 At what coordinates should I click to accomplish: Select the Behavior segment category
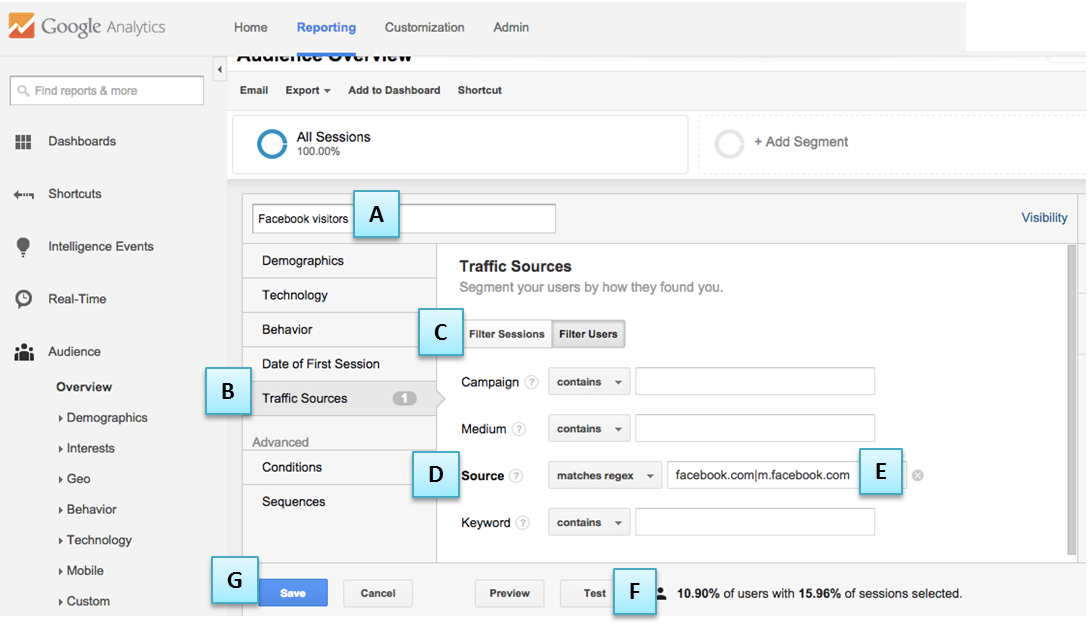339,330
